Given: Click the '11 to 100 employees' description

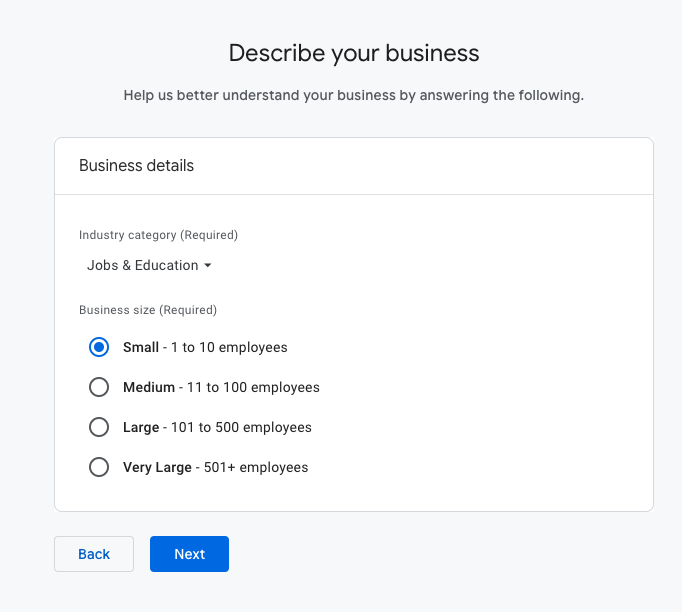Looking at the screenshot, I should pos(253,387).
